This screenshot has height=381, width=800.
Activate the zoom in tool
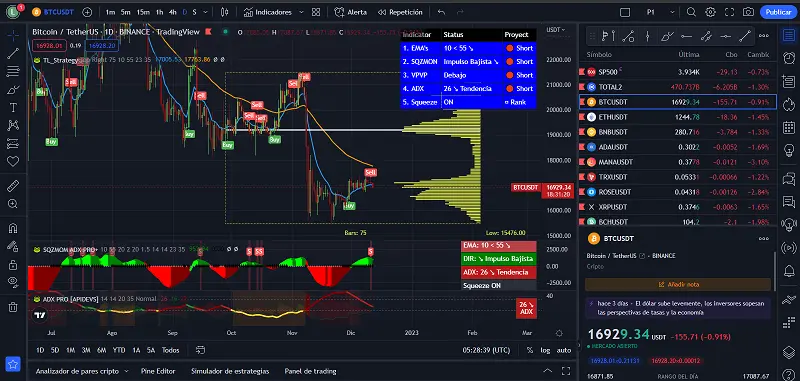[x=13, y=204]
